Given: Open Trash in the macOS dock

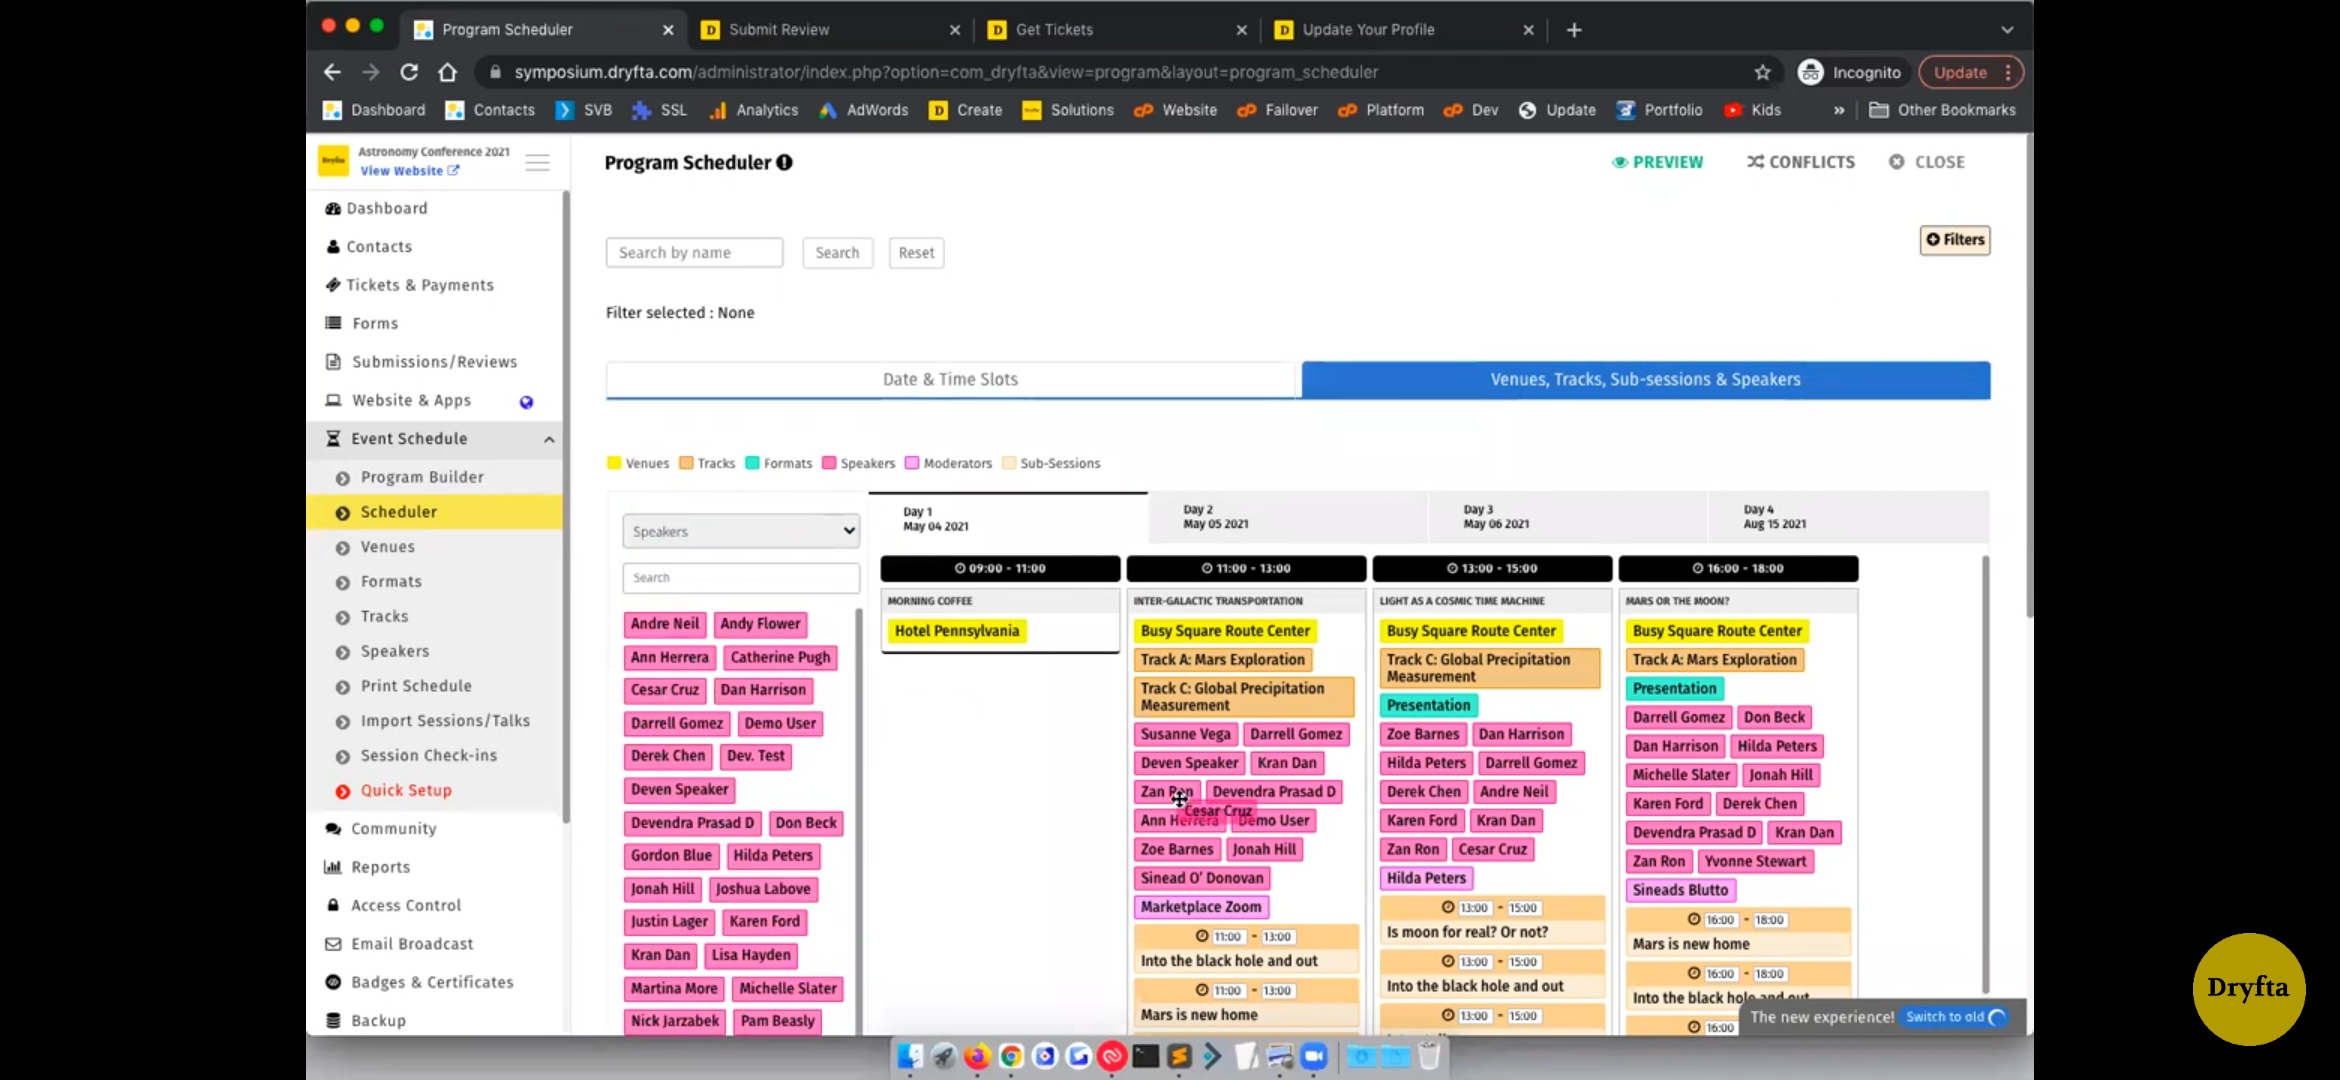Looking at the screenshot, I should tap(1429, 1056).
